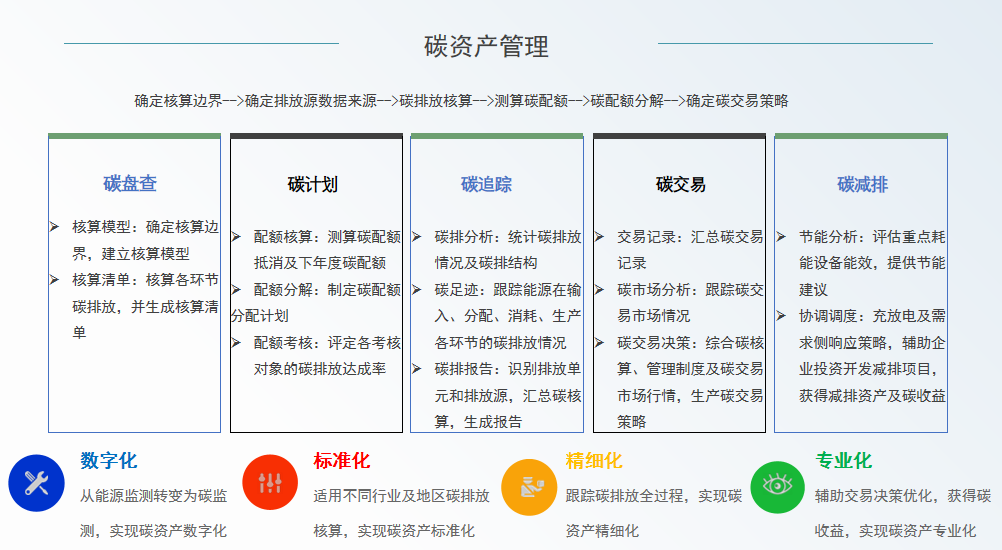This screenshot has width=1002, height=550.
Task: Click the 标准化 heading text
Action: click(x=341, y=461)
